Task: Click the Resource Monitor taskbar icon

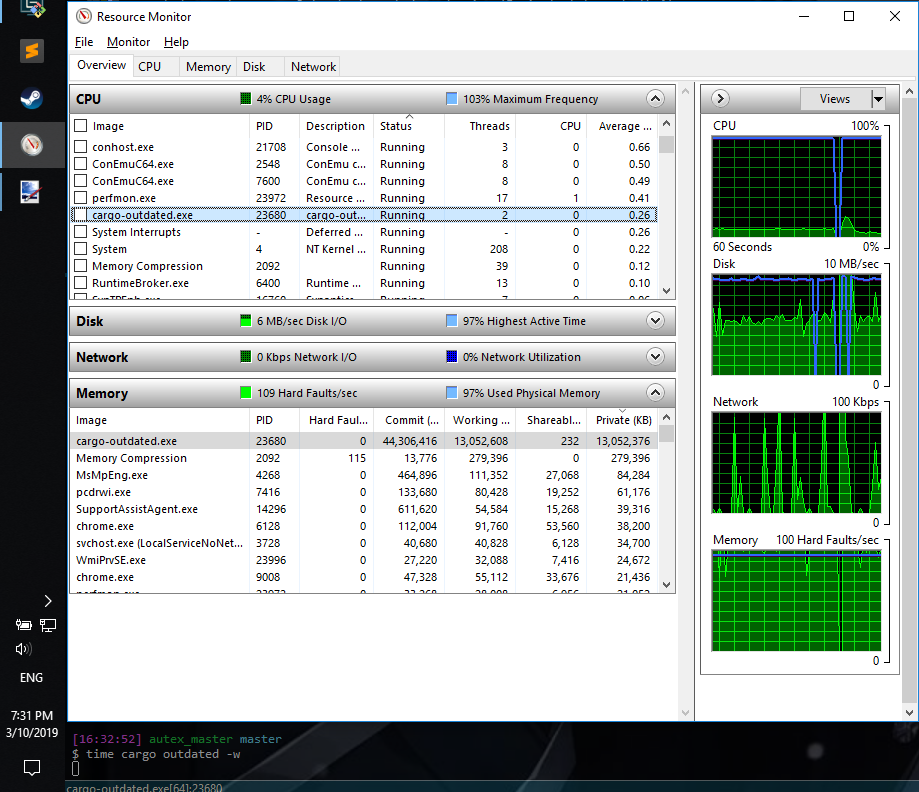Action: [32, 145]
